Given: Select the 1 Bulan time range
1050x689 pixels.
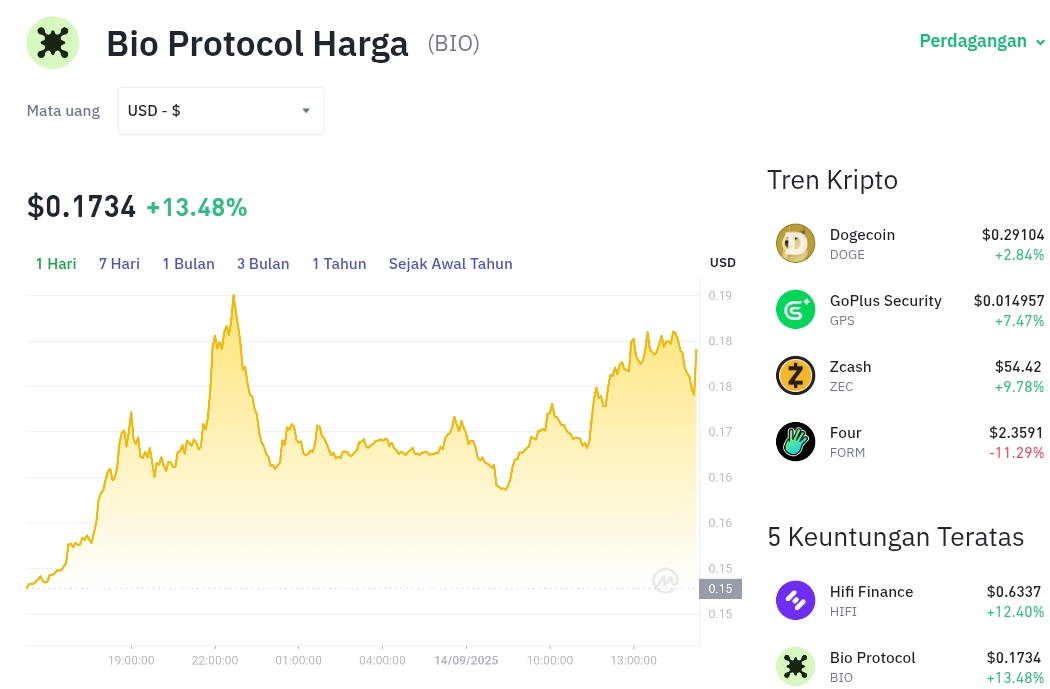Looking at the screenshot, I should point(188,264).
